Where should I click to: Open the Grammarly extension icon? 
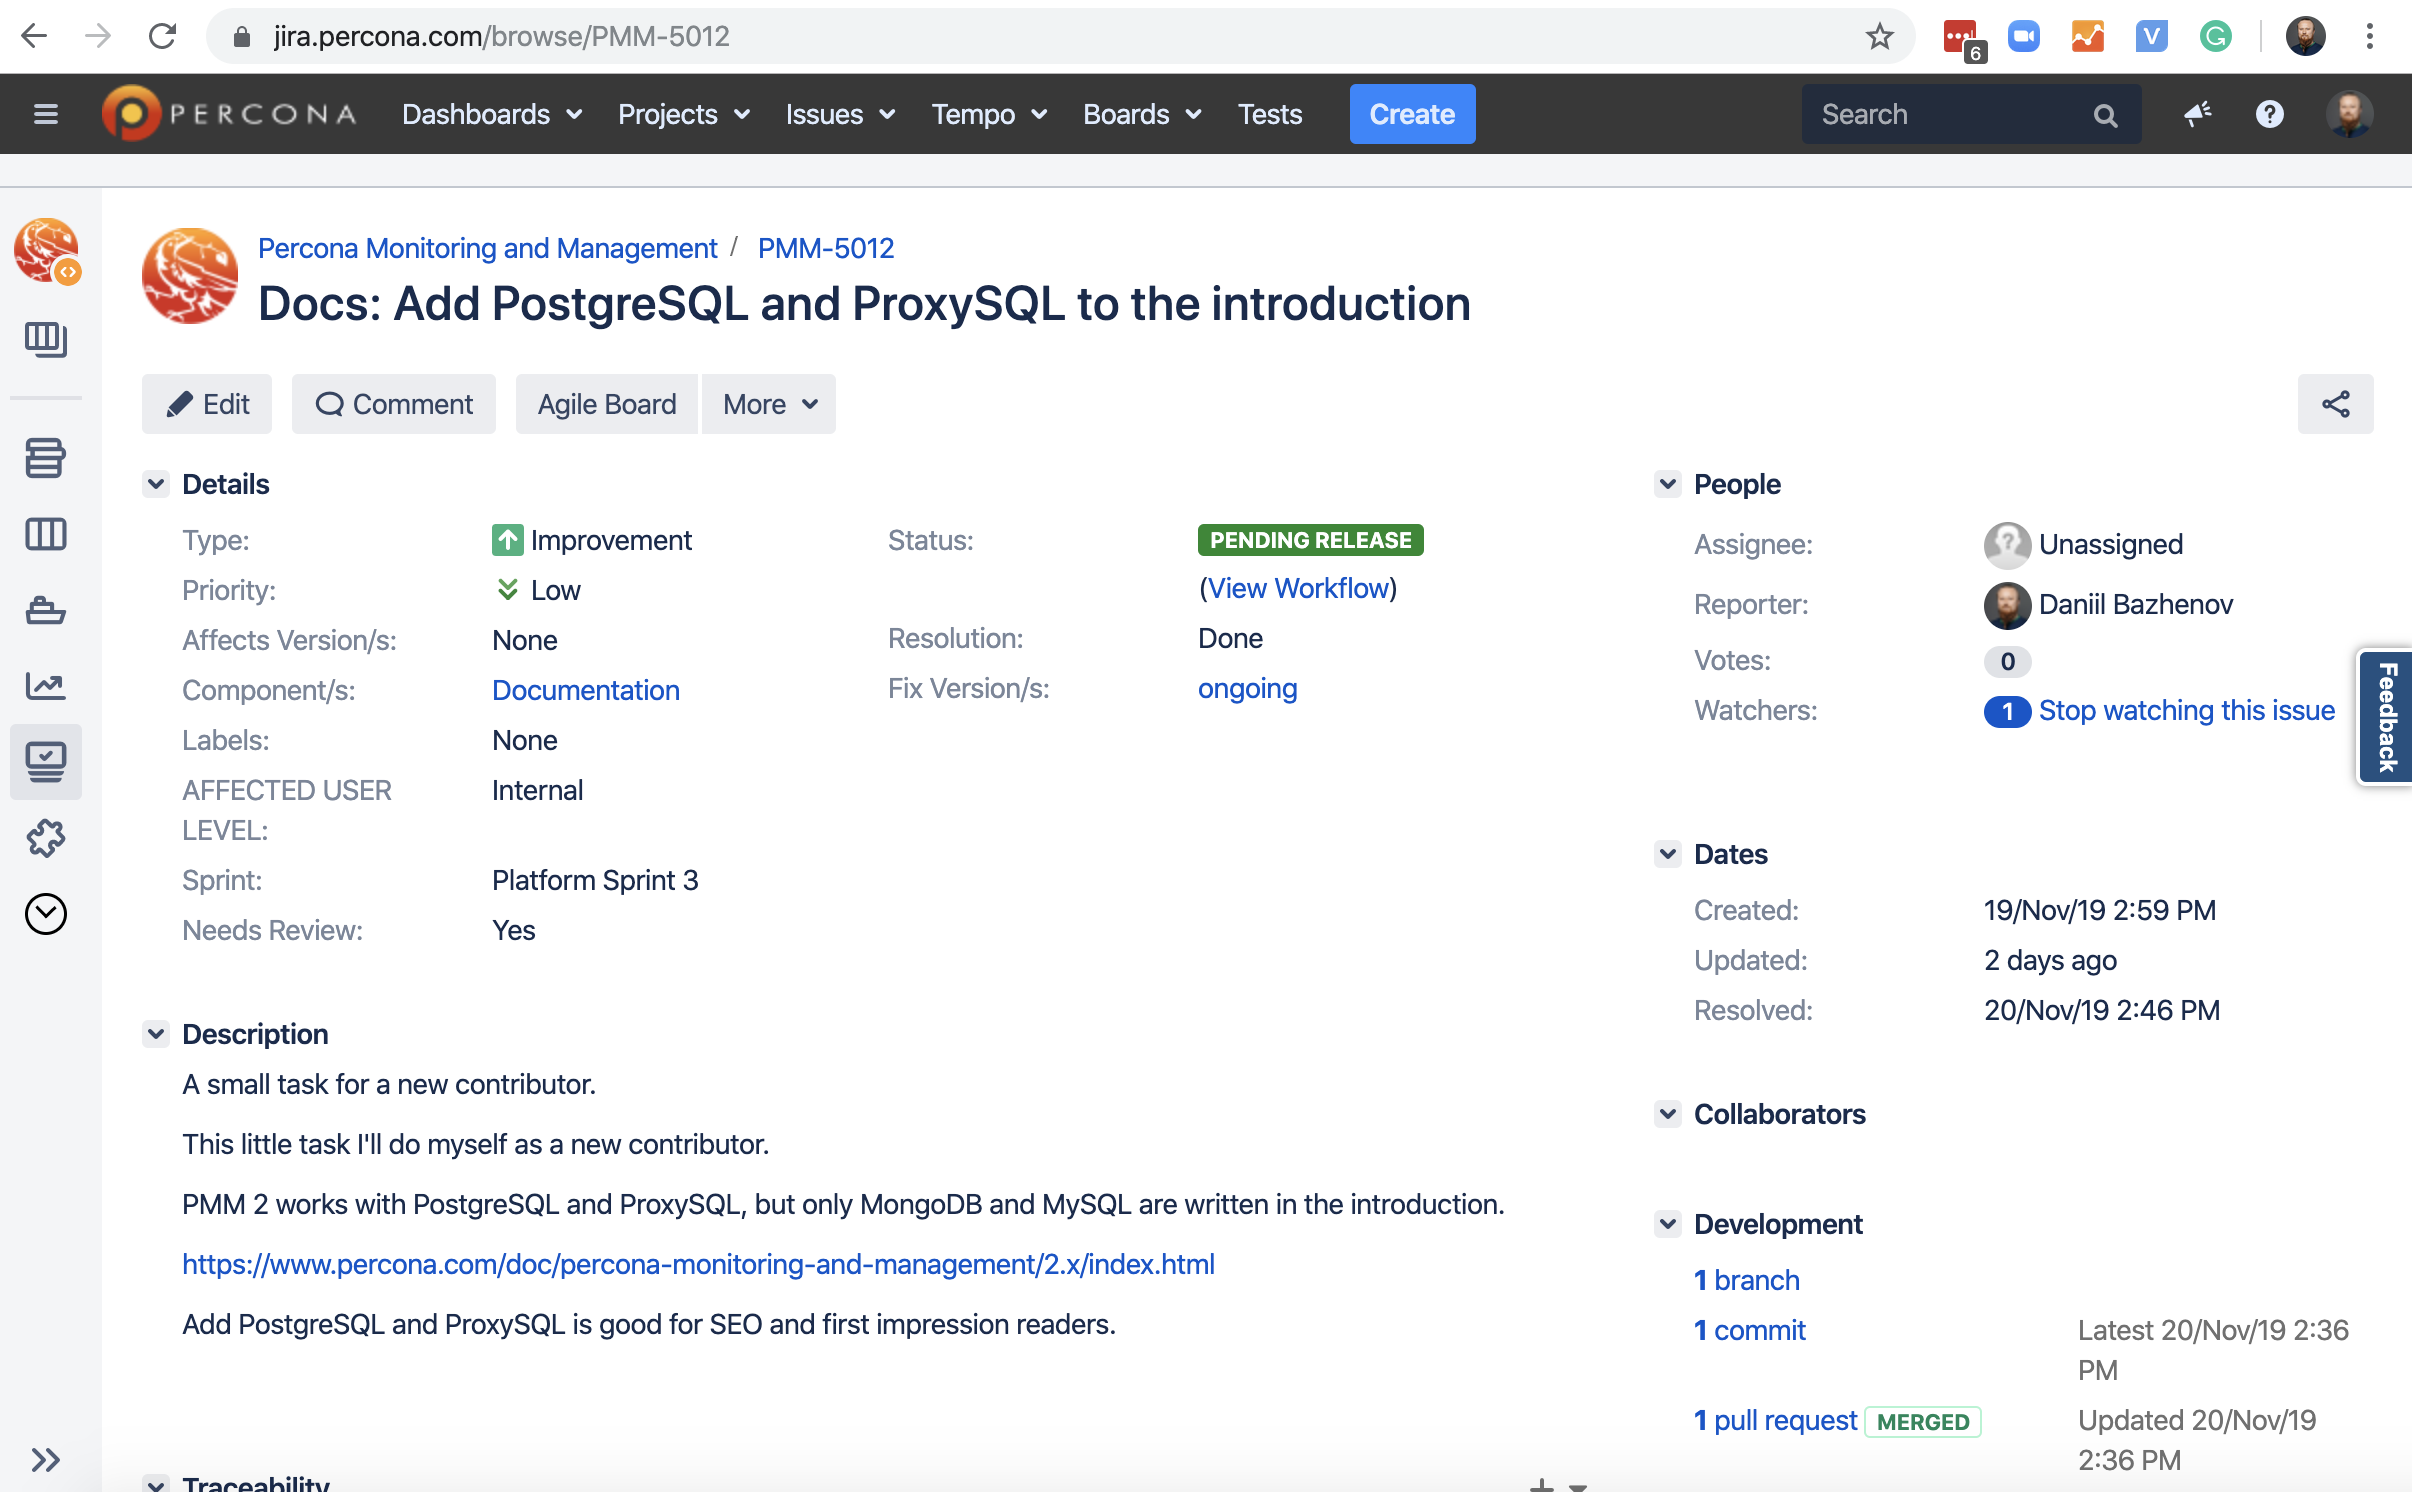[2216, 36]
